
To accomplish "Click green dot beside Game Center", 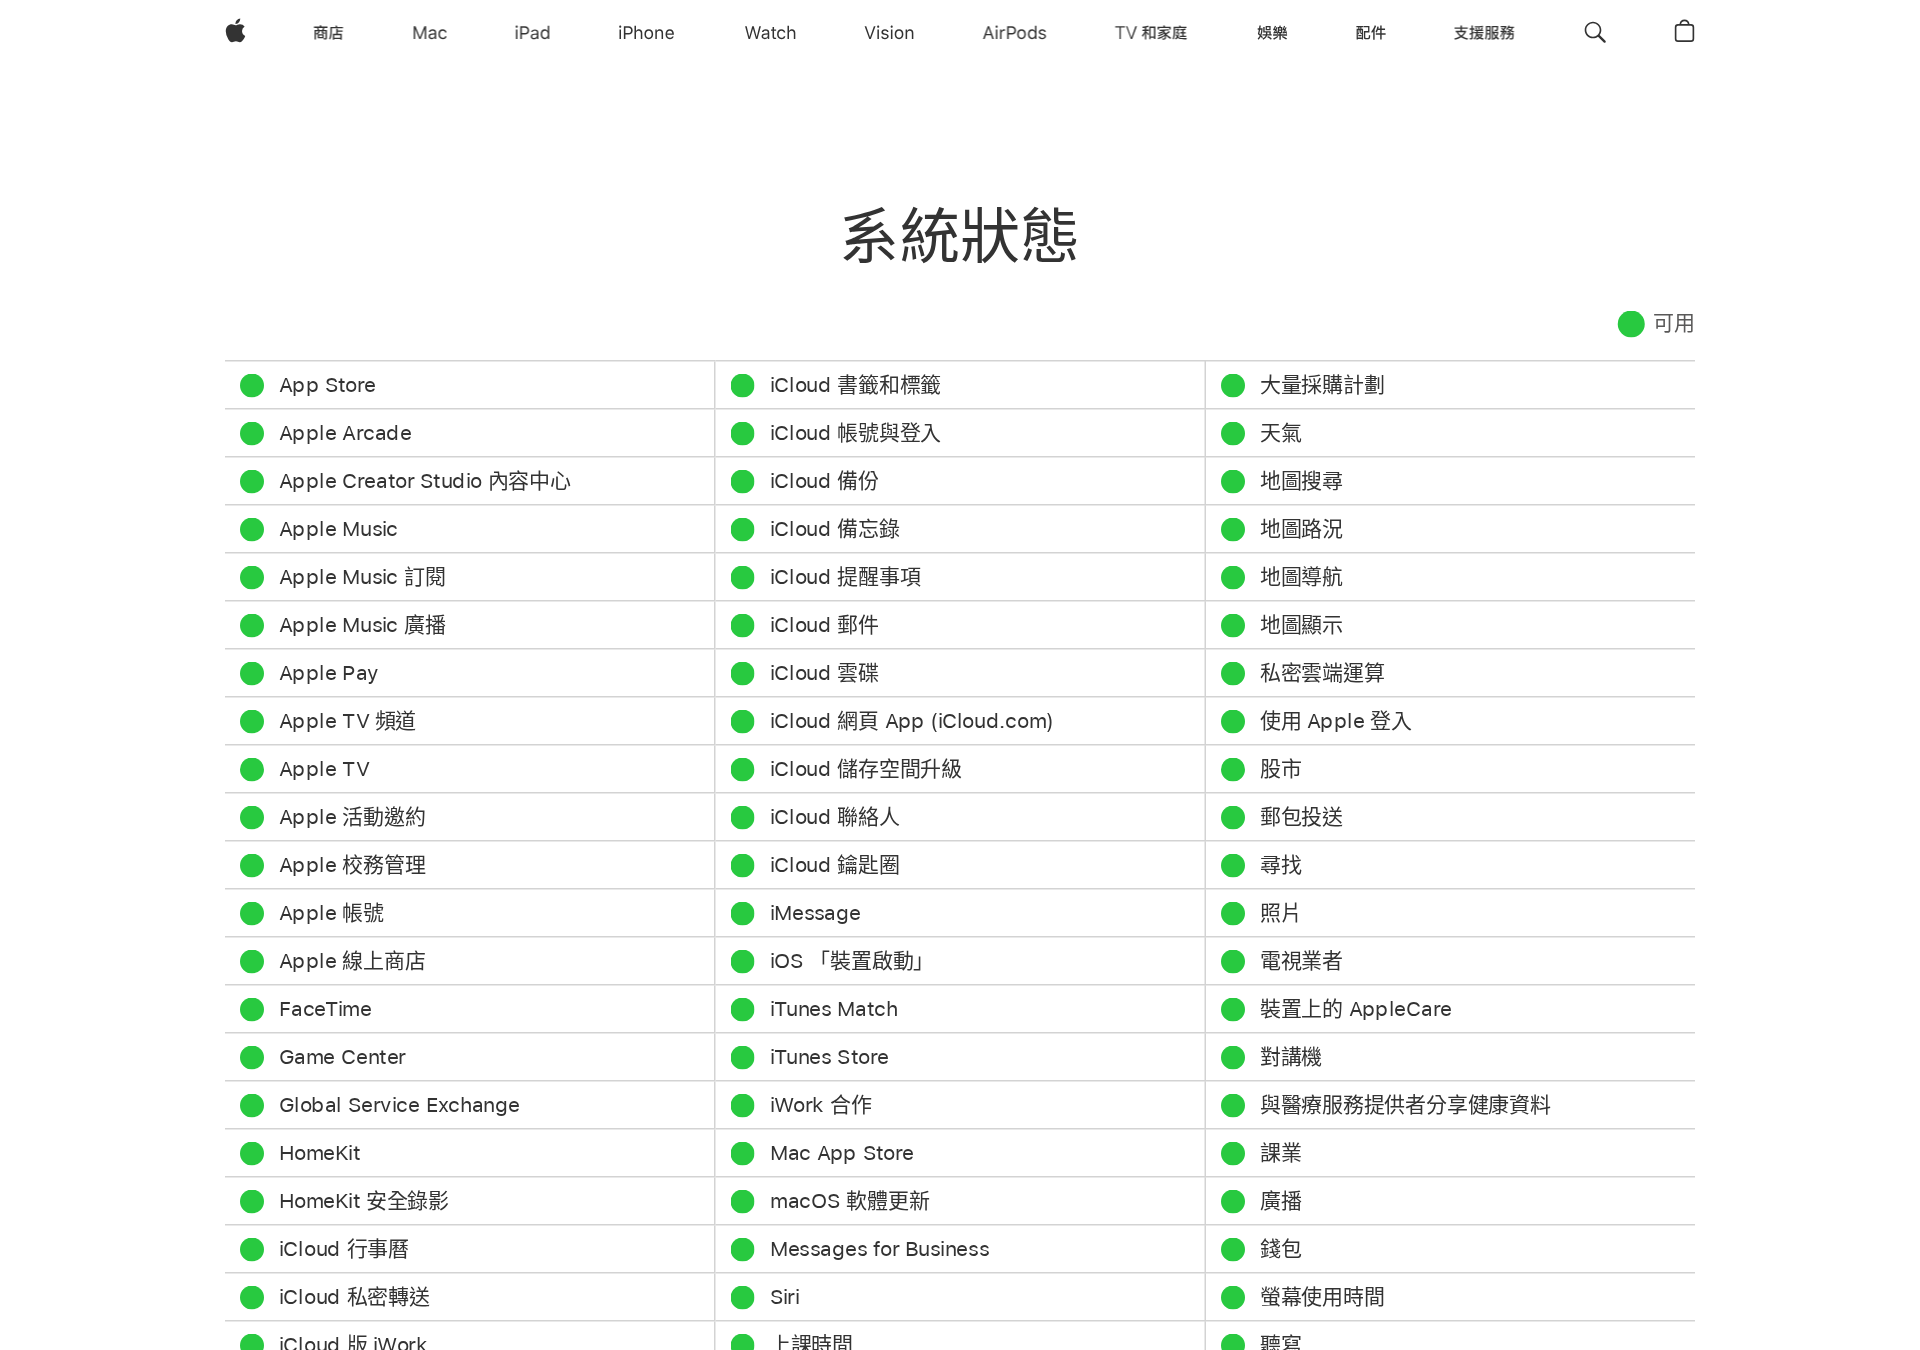I will [x=252, y=1057].
